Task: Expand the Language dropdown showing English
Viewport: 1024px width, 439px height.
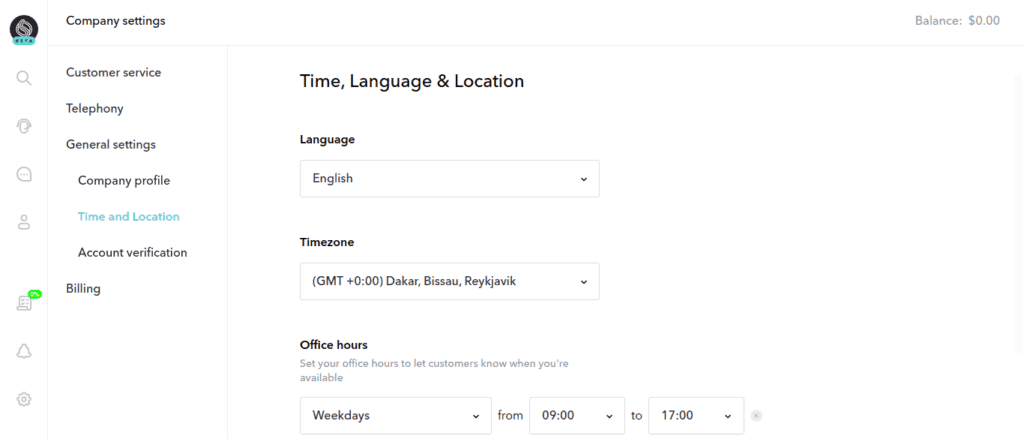Action: pos(449,178)
